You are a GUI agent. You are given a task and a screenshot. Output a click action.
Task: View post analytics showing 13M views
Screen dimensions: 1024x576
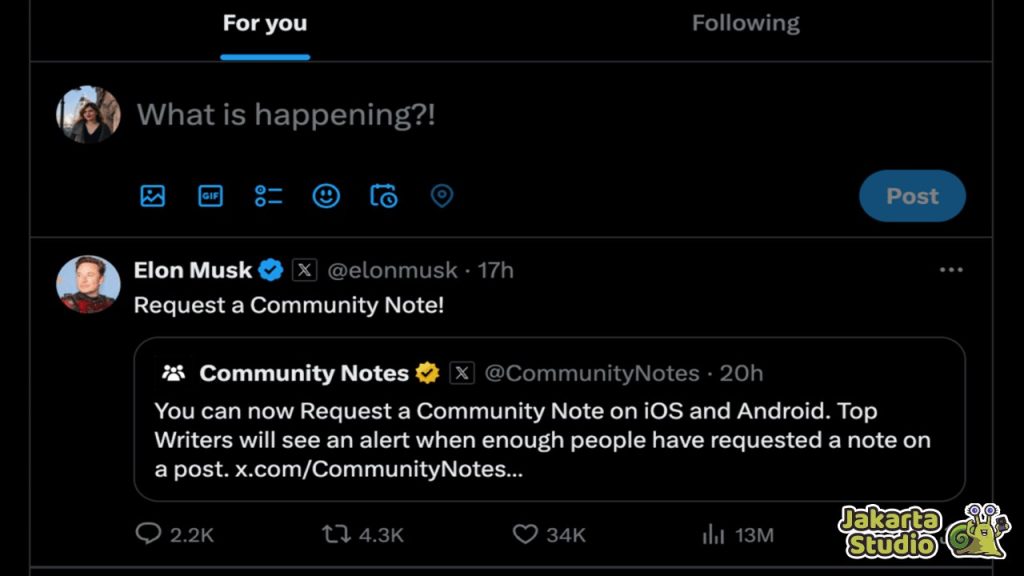[x=713, y=534]
